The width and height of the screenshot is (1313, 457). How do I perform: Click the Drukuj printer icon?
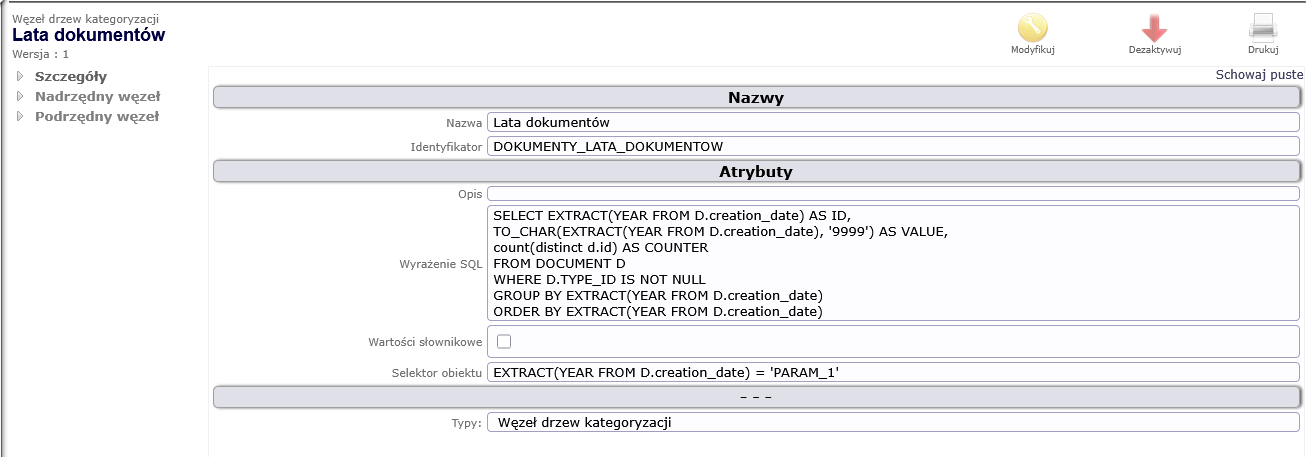pos(1263,28)
